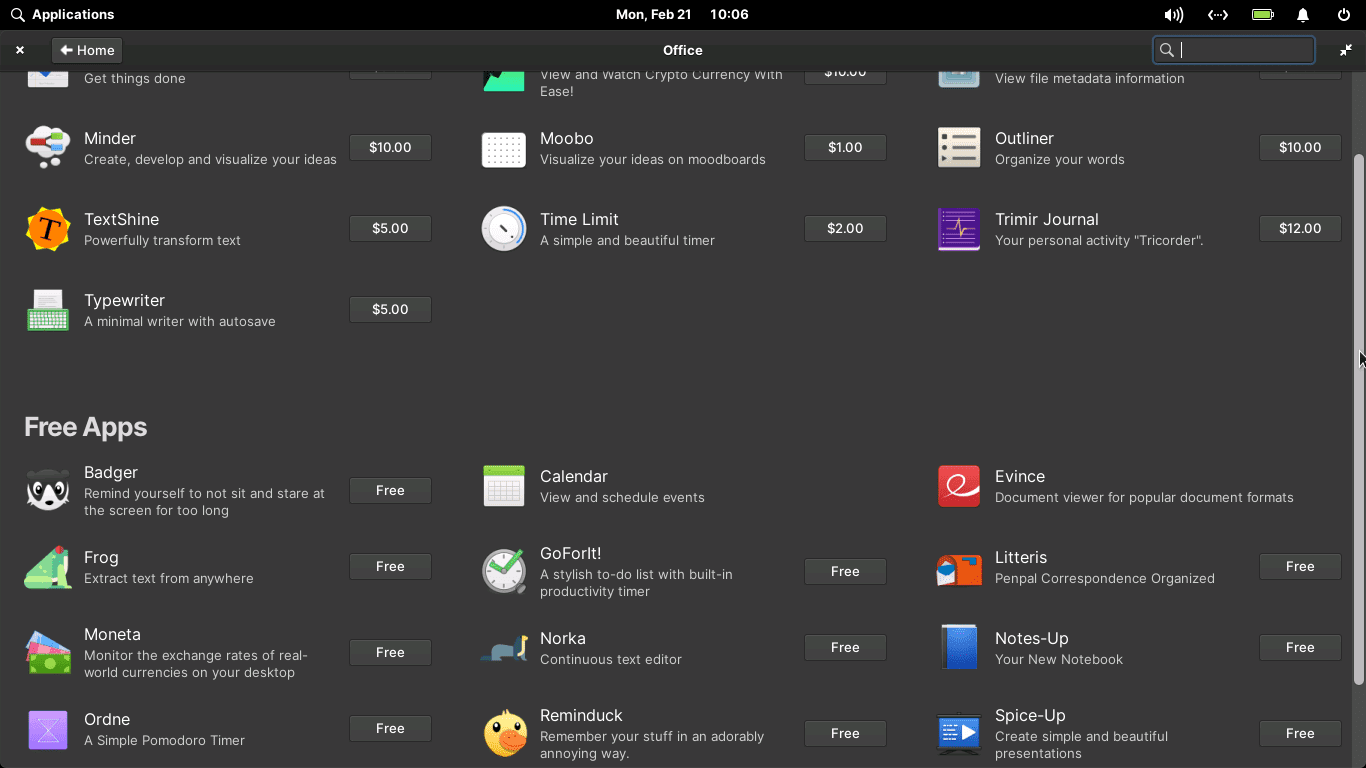Install Norka with Free button
The height and width of the screenshot is (768, 1366).
pyautogui.click(x=845, y=647)
